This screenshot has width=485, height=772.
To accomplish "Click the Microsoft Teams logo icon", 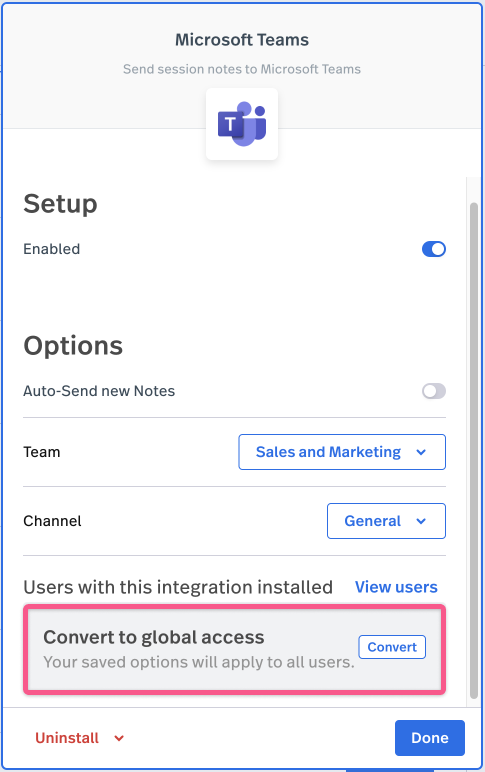I will coord(242,124).
